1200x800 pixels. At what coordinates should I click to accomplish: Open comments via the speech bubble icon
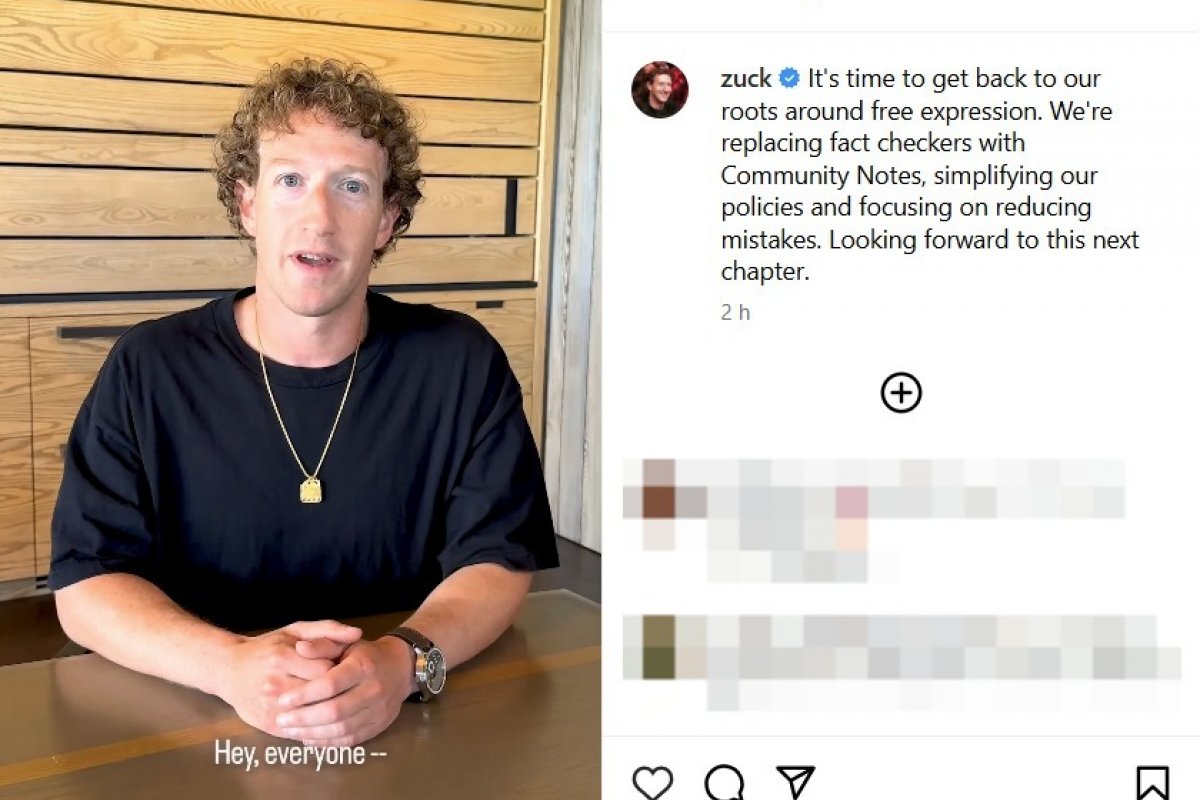723,782
